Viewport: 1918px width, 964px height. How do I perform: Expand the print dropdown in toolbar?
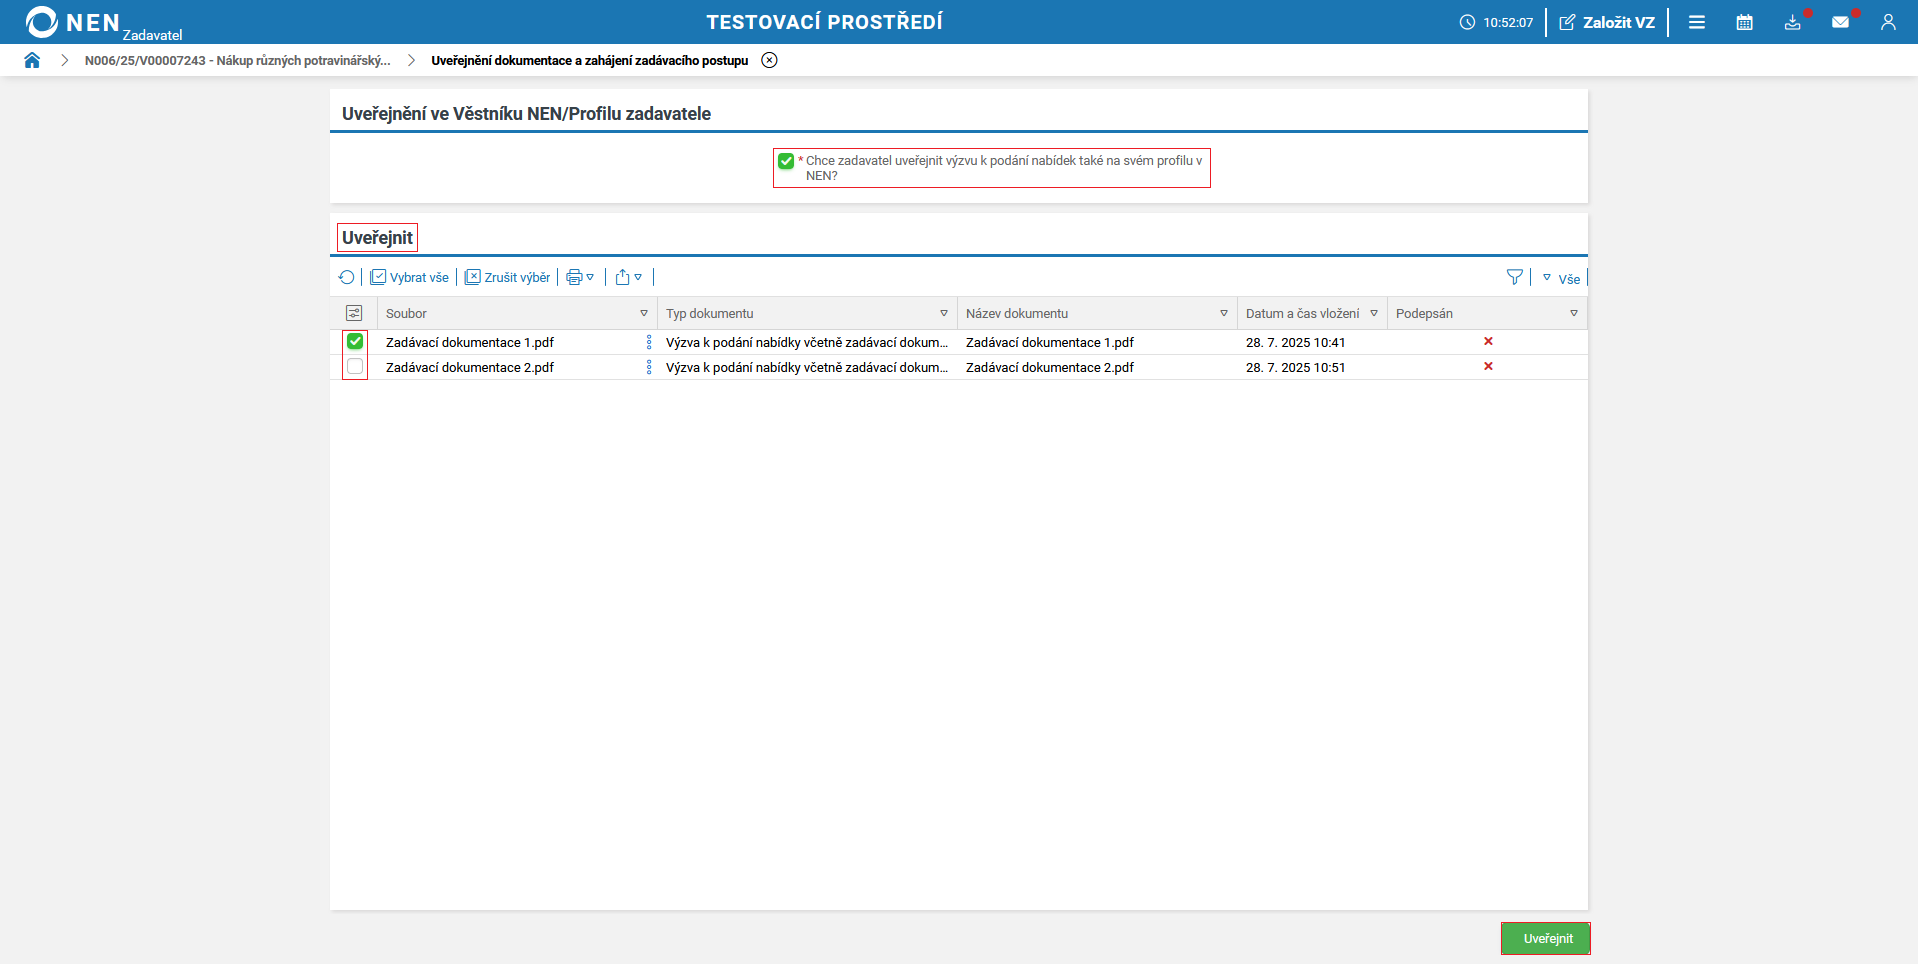(580, 278)
